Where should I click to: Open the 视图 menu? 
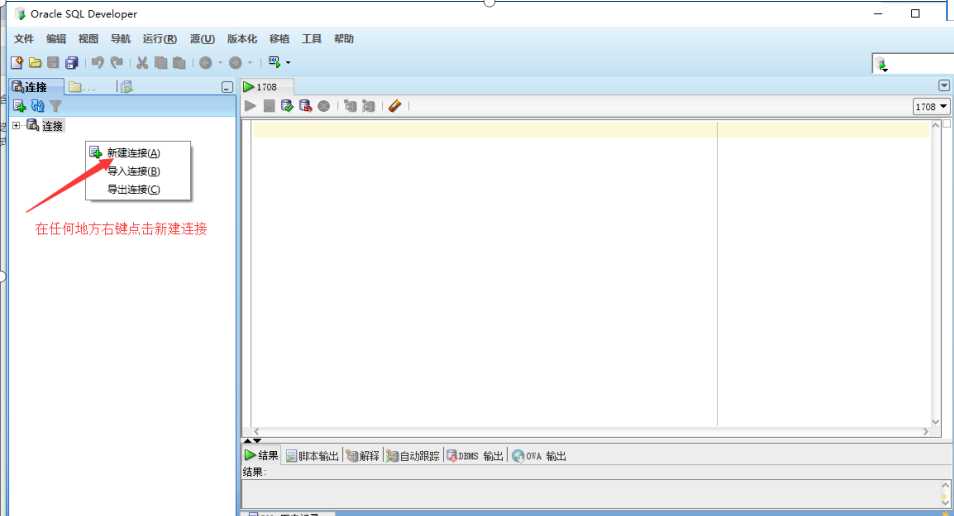click(88, 38)
